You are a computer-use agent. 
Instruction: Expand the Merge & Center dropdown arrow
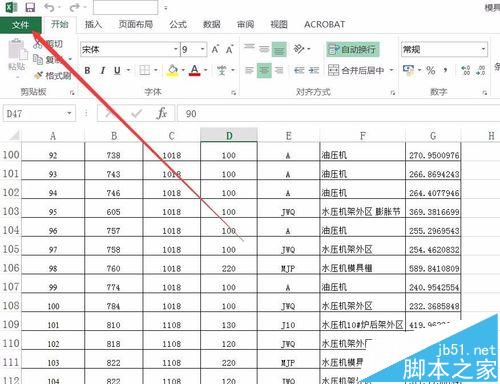click(391, 70)
